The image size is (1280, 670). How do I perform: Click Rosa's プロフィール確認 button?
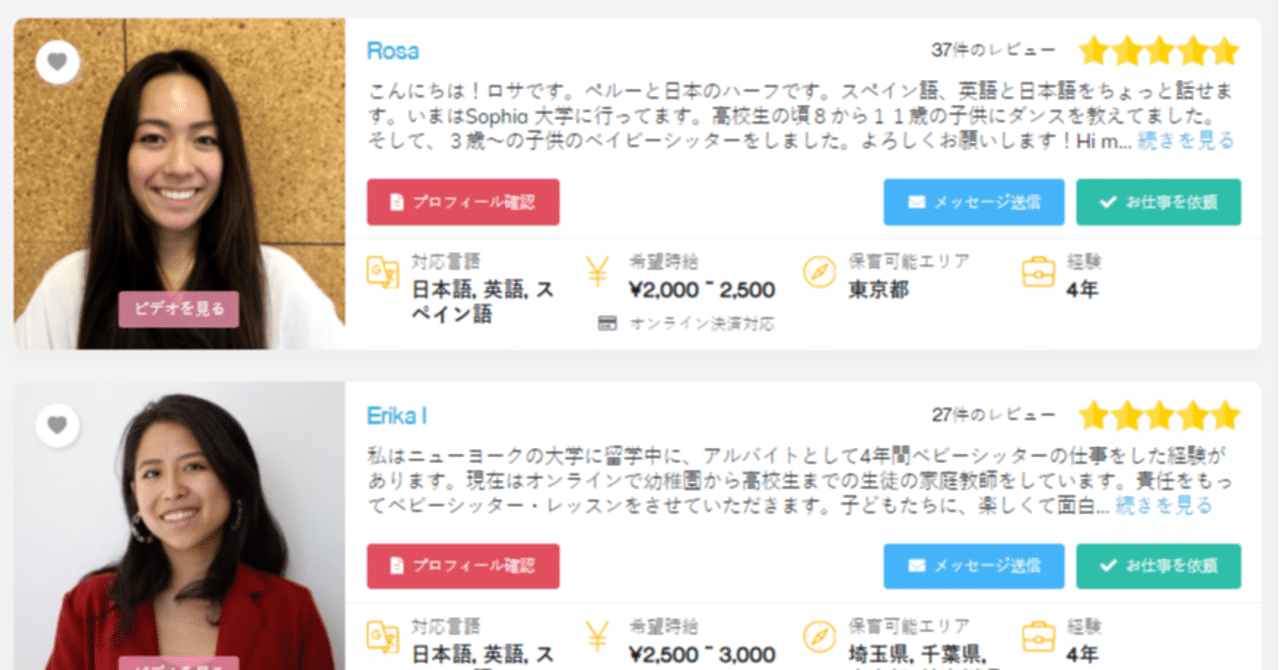463,202
